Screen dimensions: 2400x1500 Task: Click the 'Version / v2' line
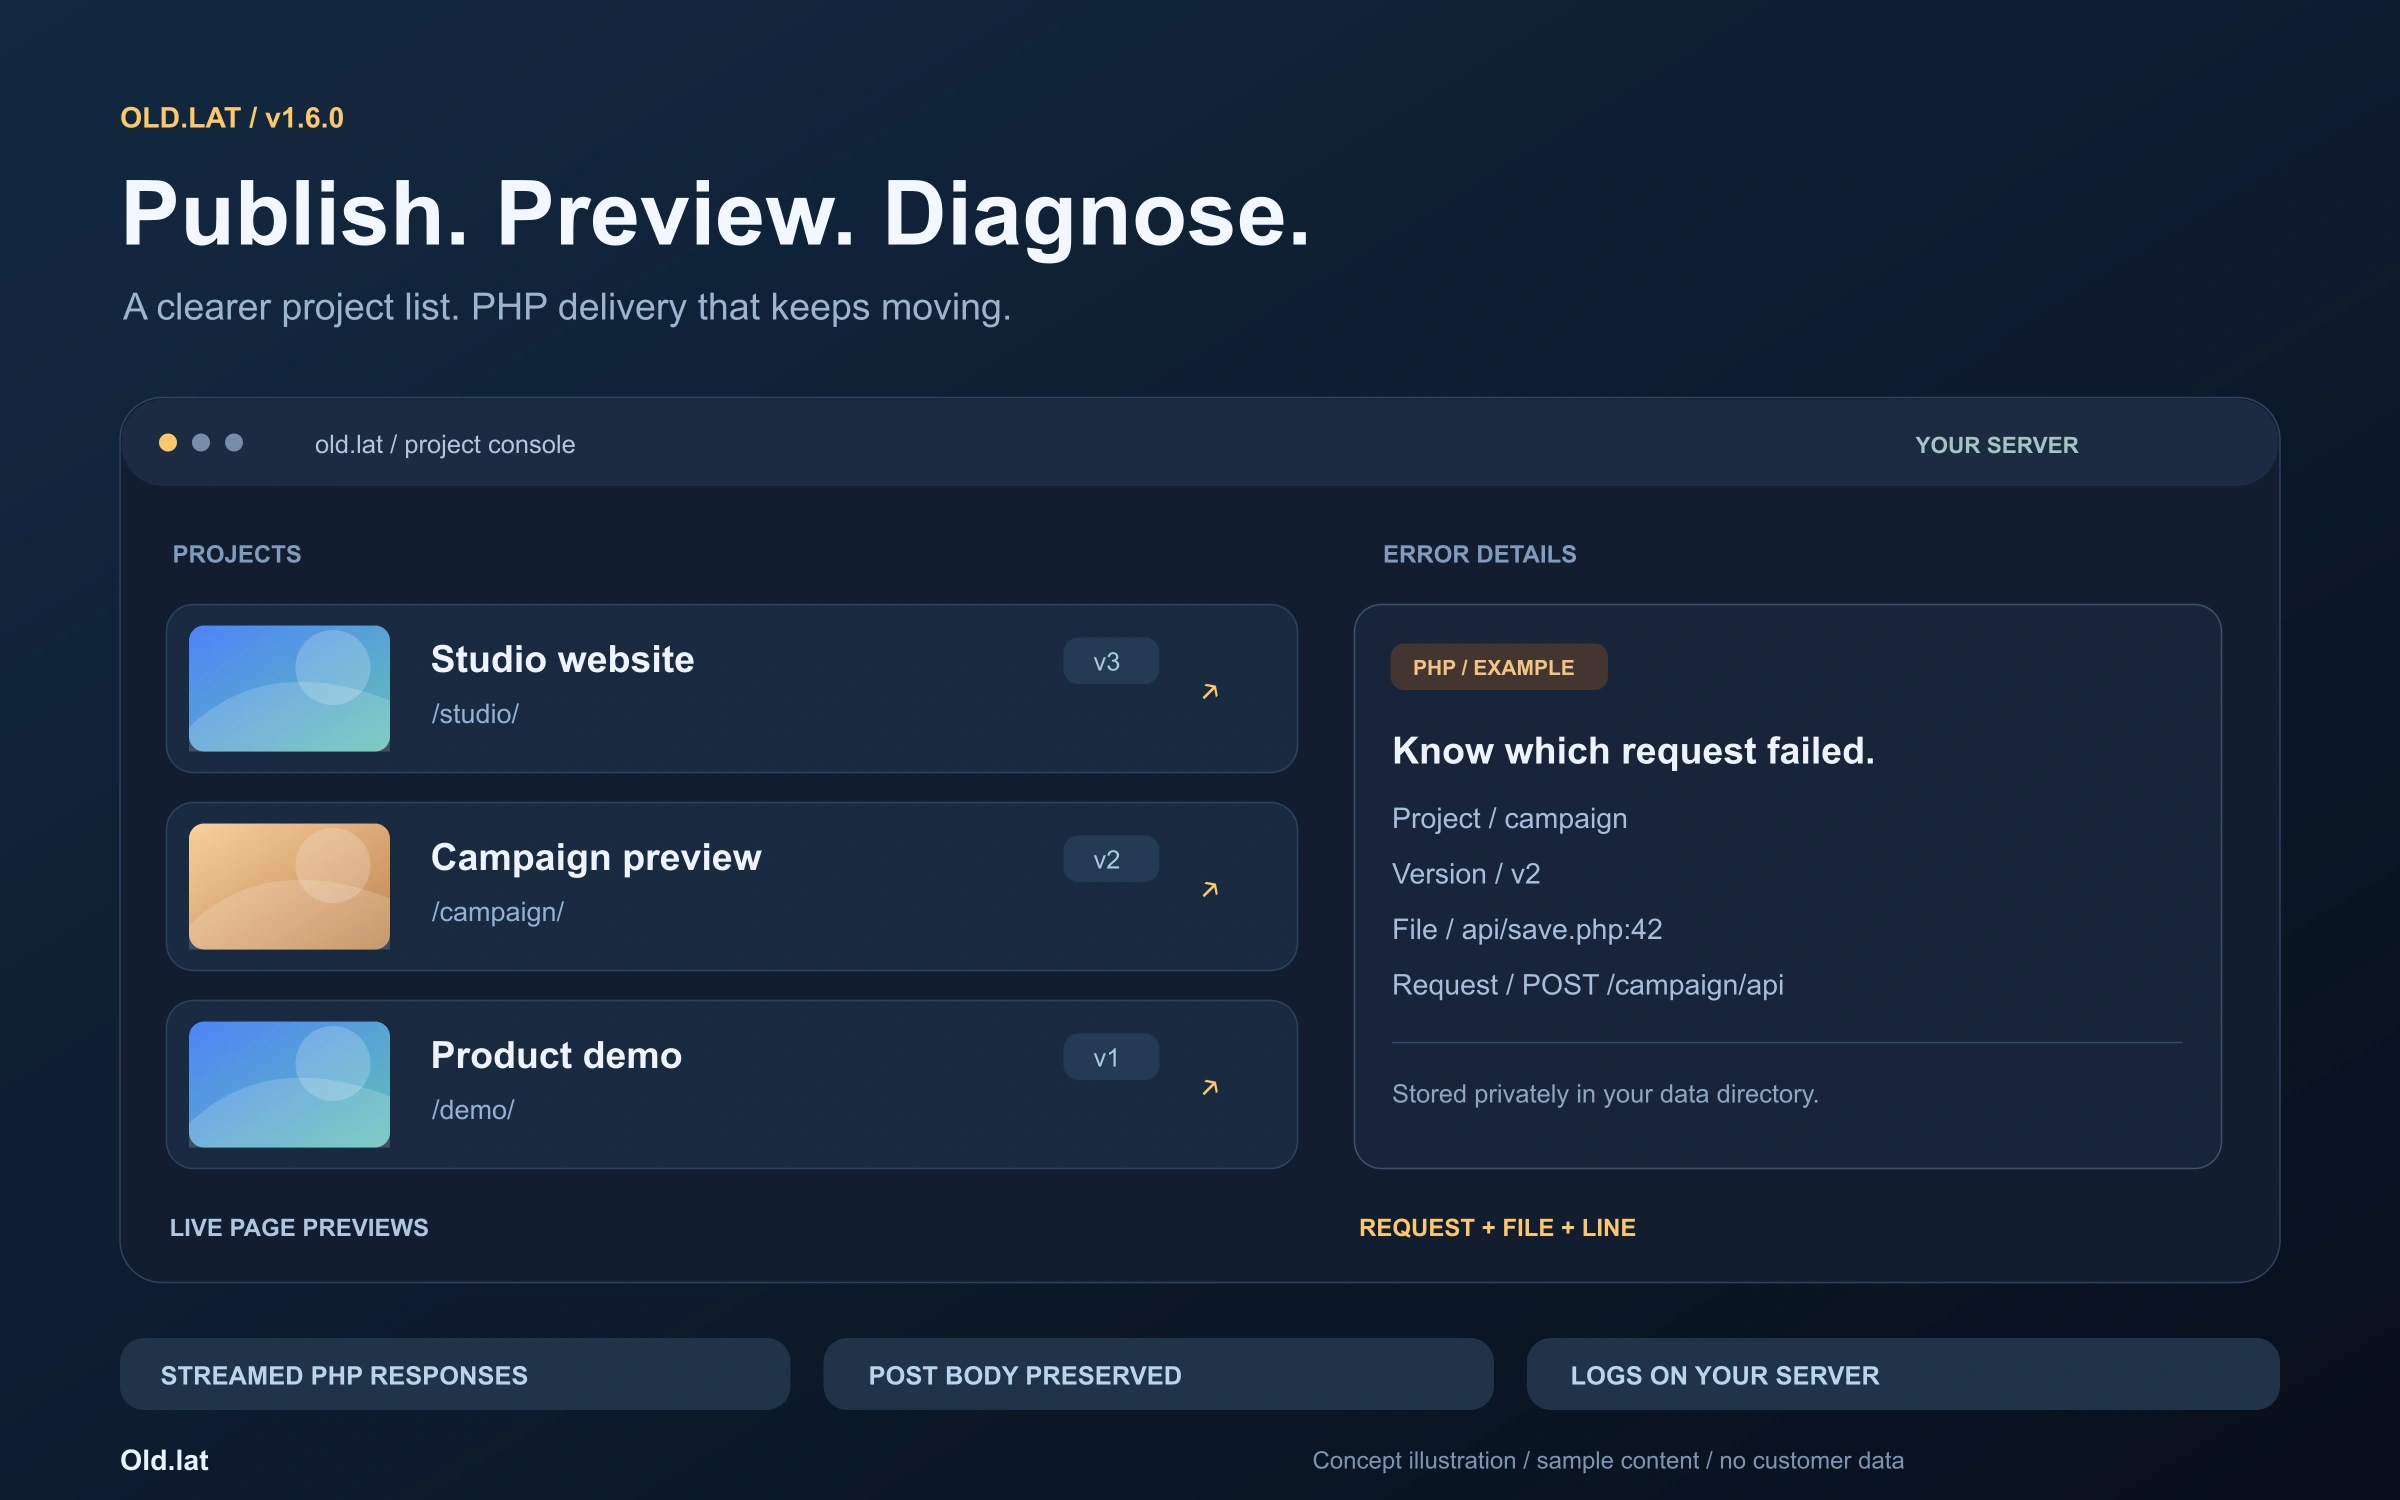(1466, 874)
